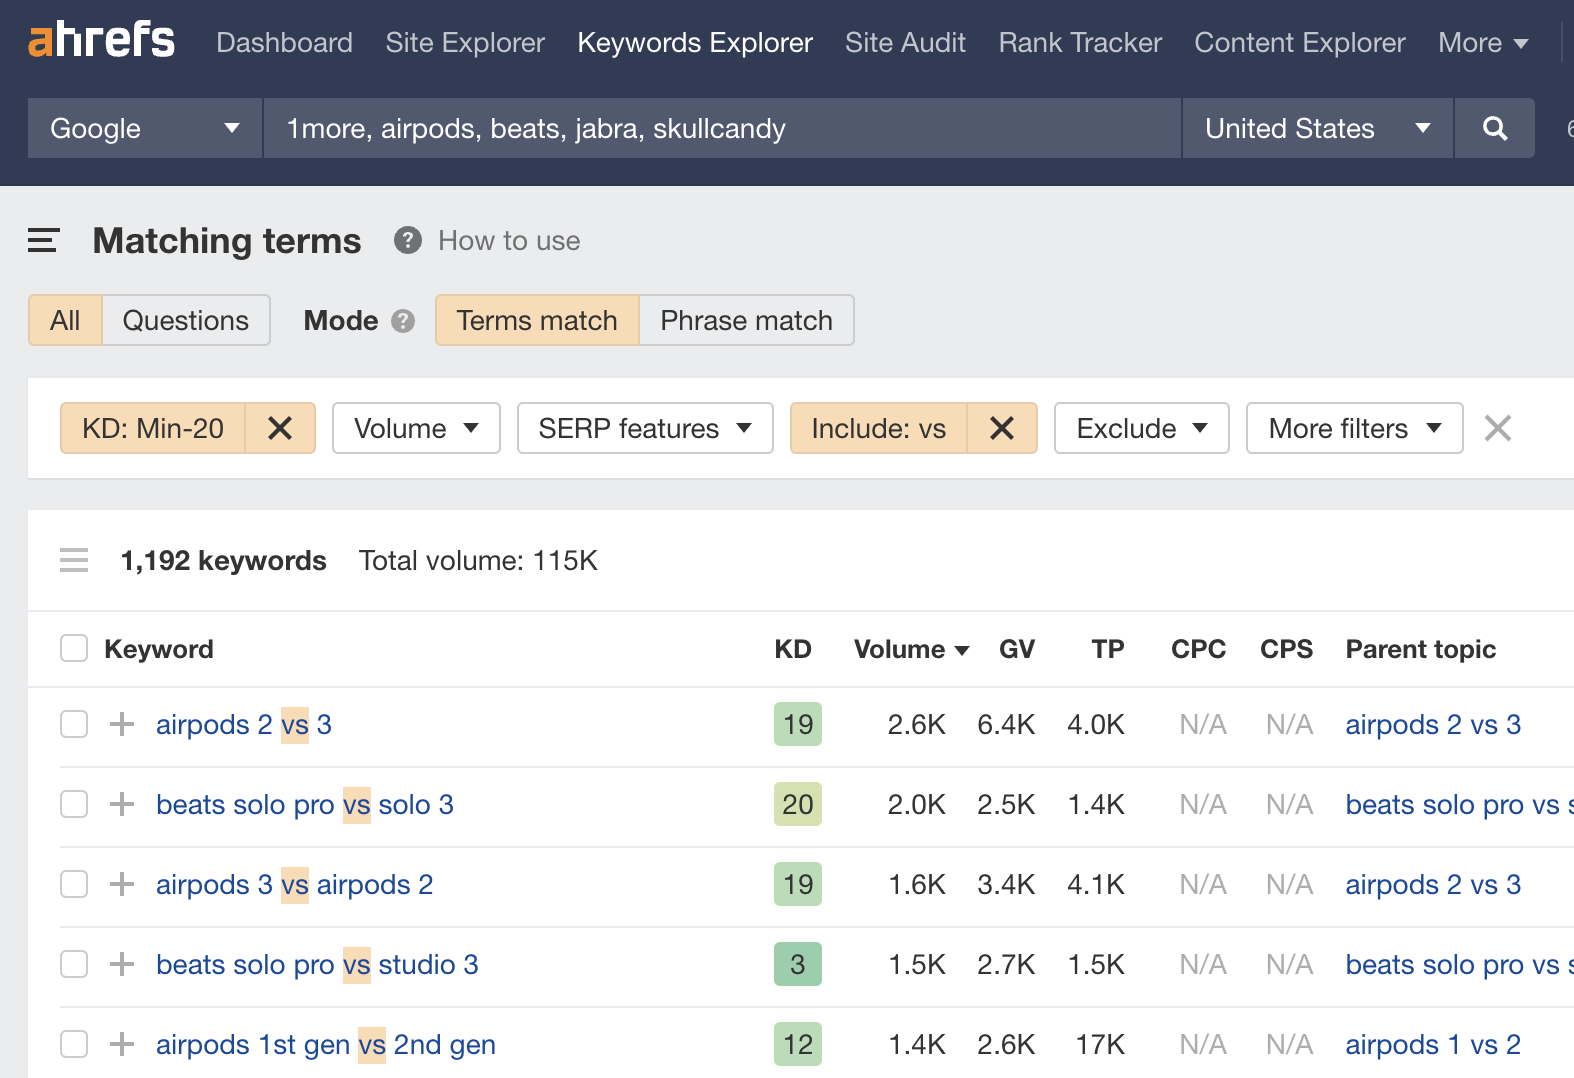Select the All tab

pyautogui.click(x=65, y=320)
